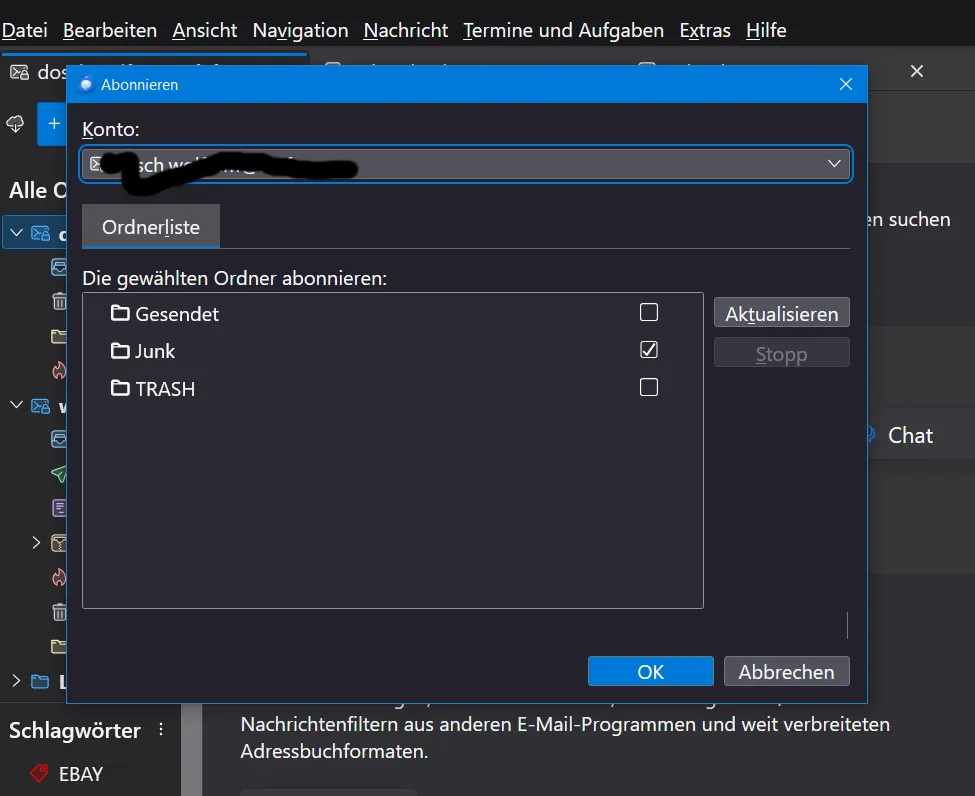Expand the bottom local folders entry
Image resolution: width=975 pixels, height=796 pixels.
tap(16, 681)
